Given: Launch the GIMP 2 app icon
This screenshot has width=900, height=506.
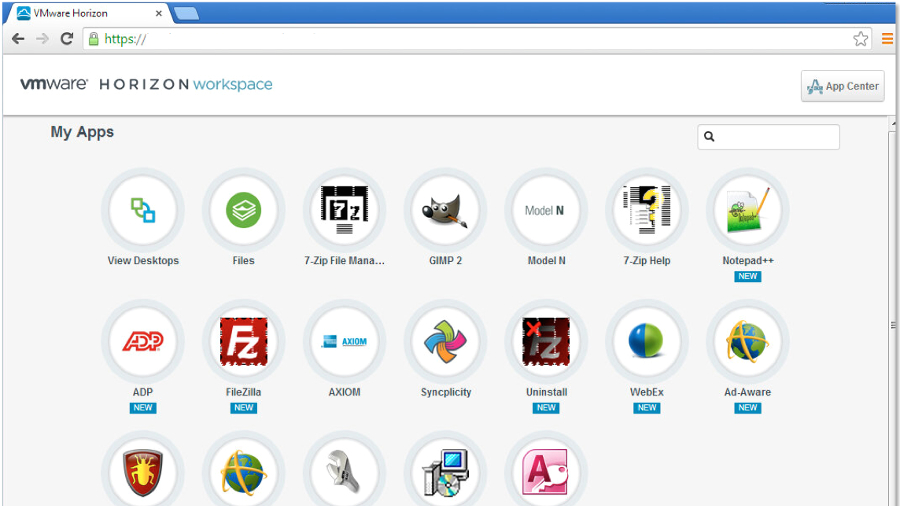Looking at the screenshot, I should pyautogui.click(x=445, y=210).
